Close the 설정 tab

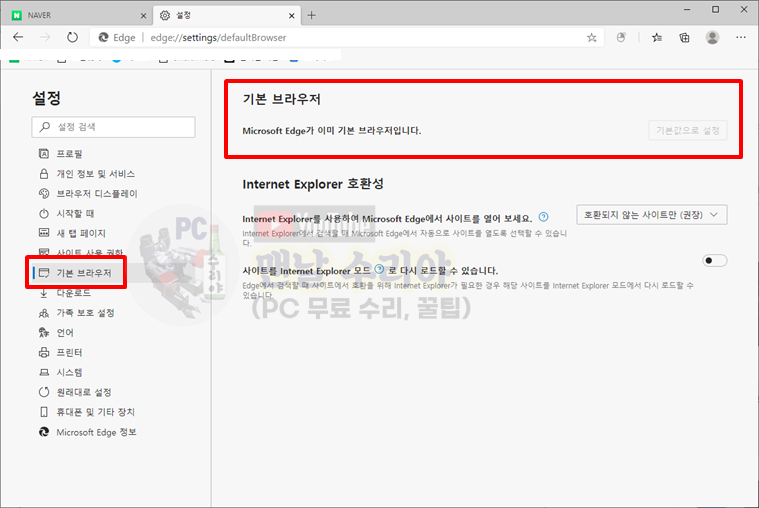tap(291, 16)
